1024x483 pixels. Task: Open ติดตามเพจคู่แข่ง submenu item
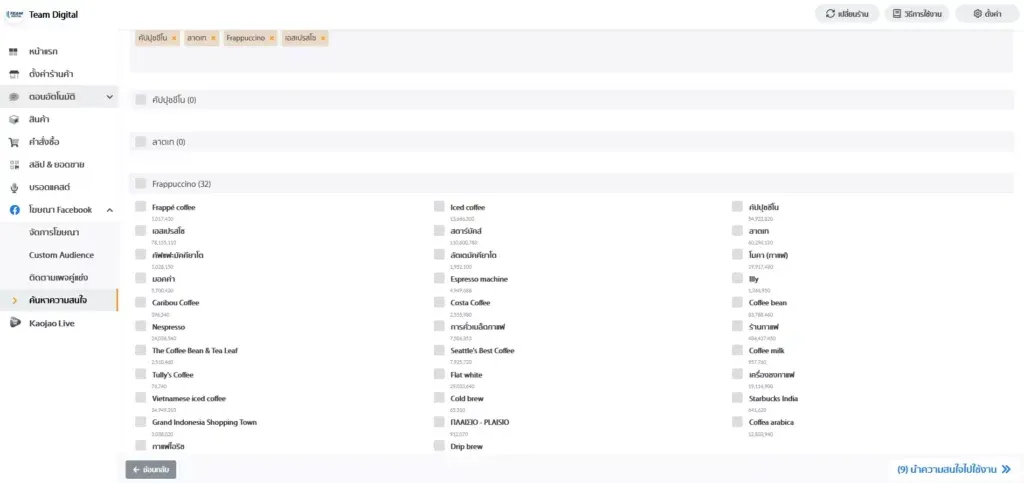coord(58,278)
